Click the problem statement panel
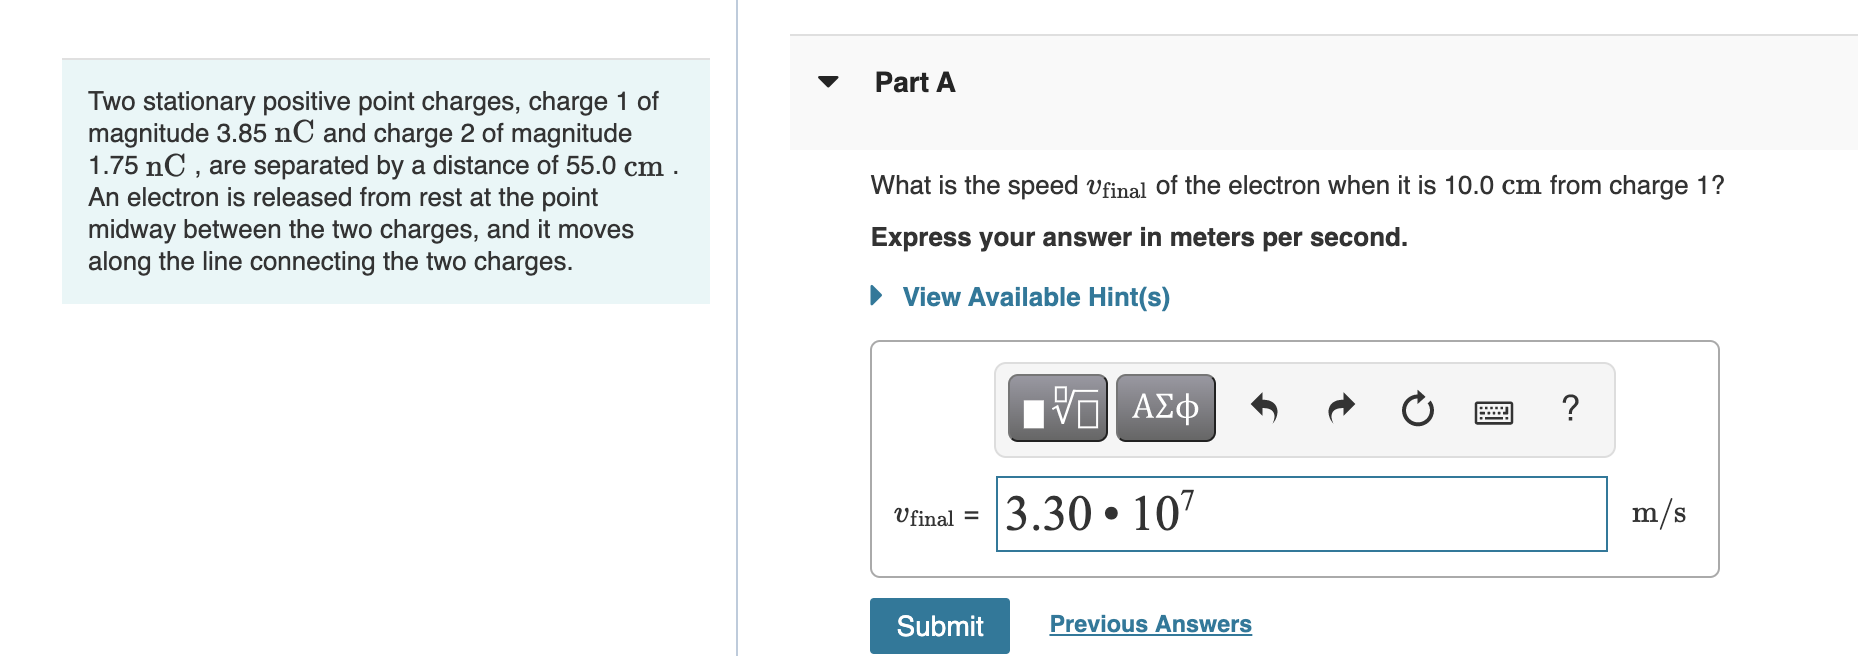 (385, 180)
